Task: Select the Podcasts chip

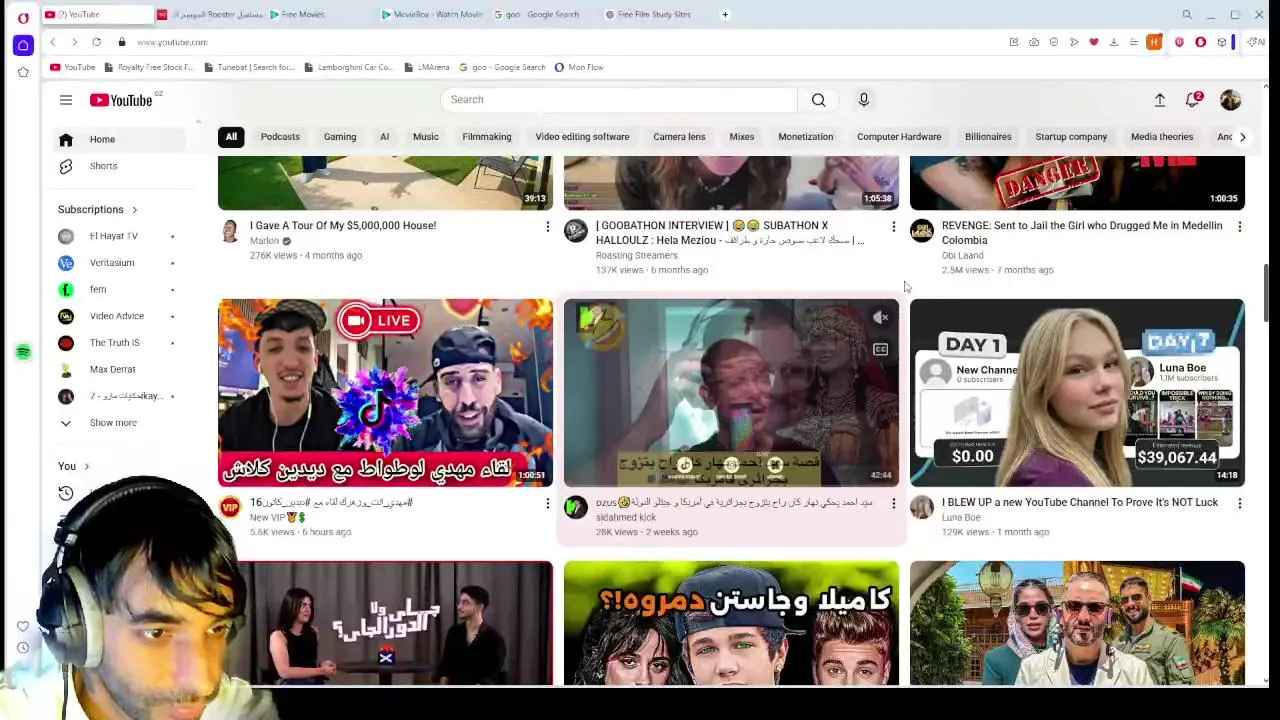Action: pos(280,137)
